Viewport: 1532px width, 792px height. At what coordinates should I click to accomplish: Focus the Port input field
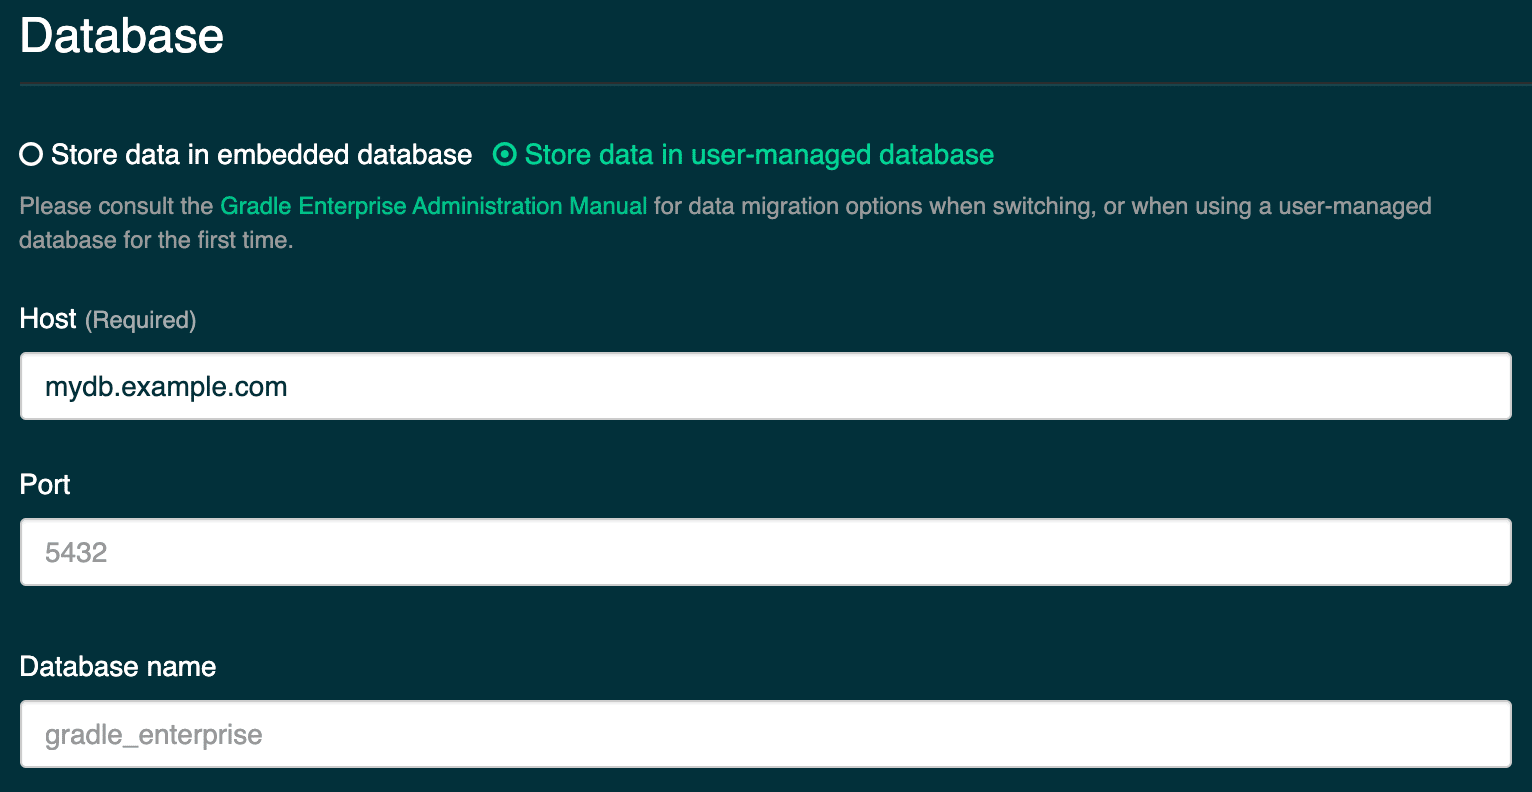[765, 552]
